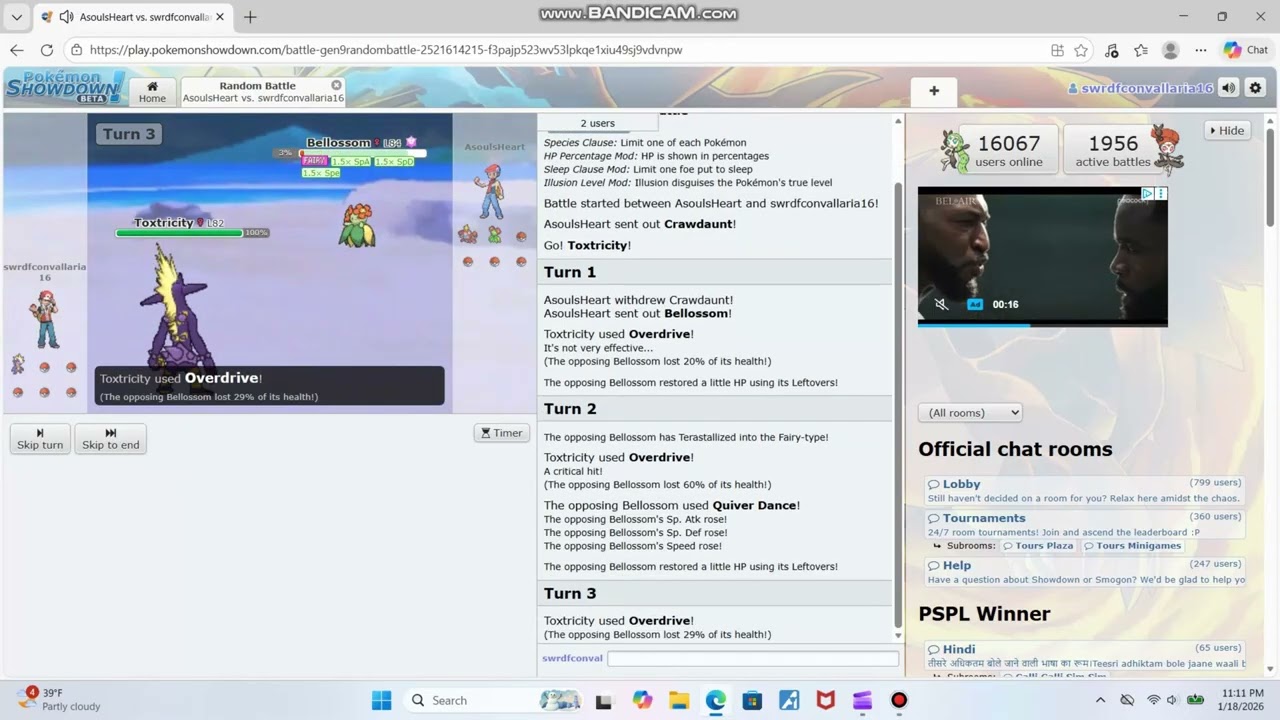
Task: Click the taskbar Search box
Action: point(493,700)
